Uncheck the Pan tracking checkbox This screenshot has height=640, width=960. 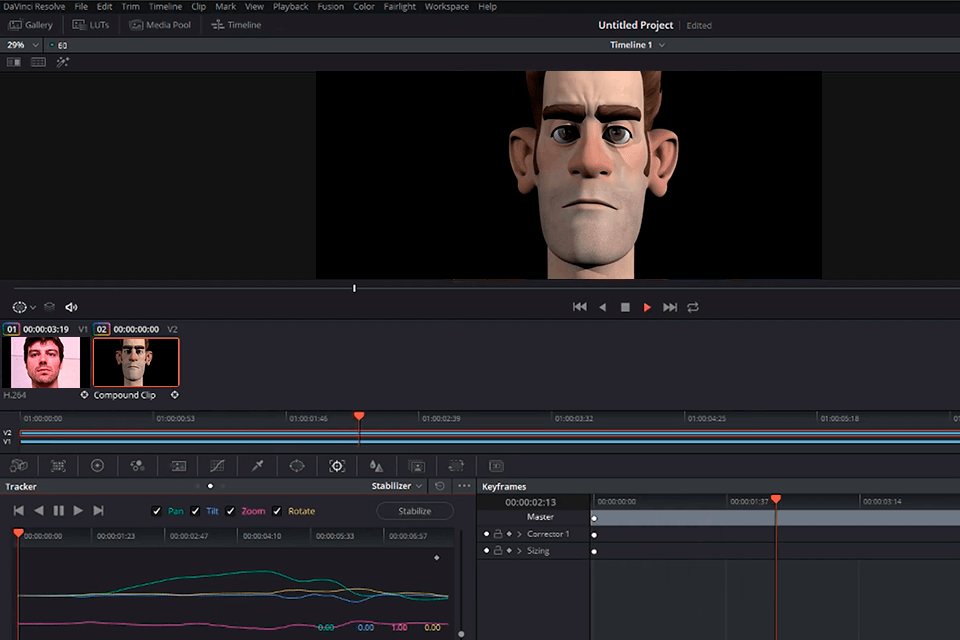click(x=157, y=511)
